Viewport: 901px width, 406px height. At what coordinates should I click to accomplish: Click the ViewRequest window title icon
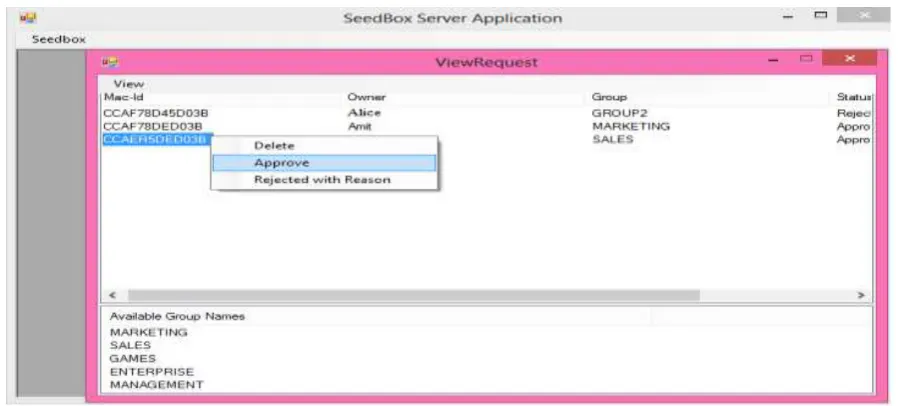pyautogui.click(x=110, y=61)
